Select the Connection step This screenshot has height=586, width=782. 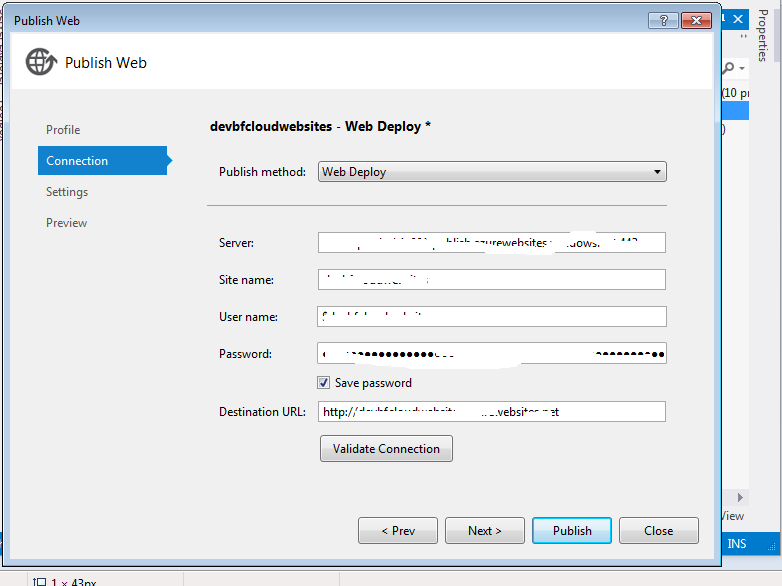pos(102,161)
